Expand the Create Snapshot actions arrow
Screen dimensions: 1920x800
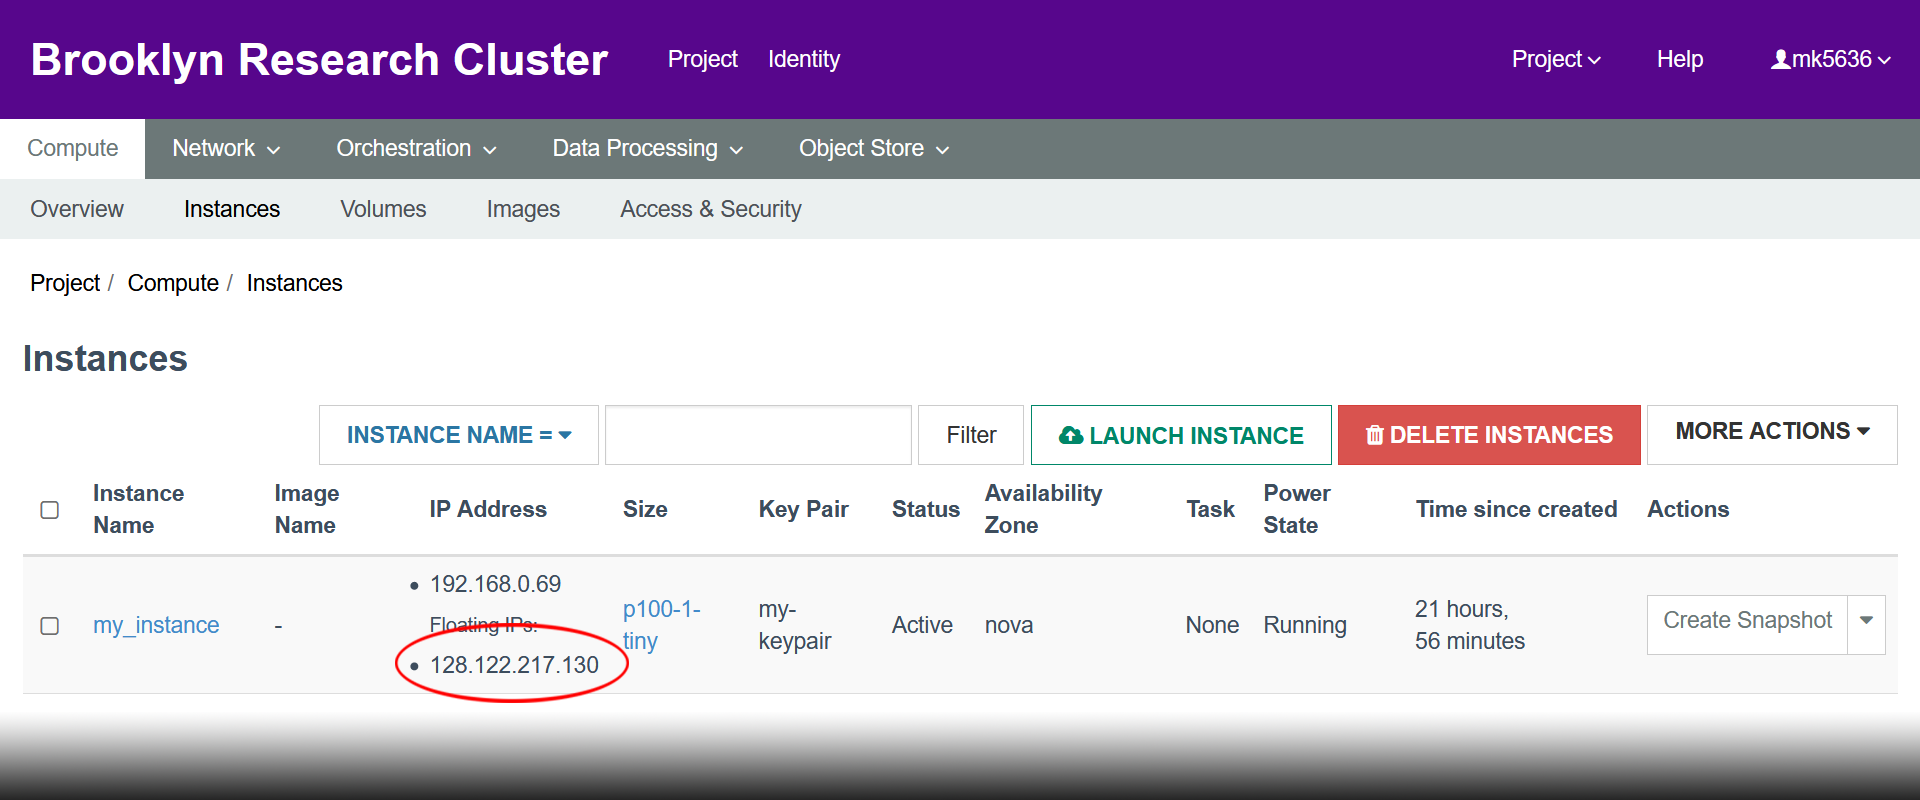[1866, 625]
